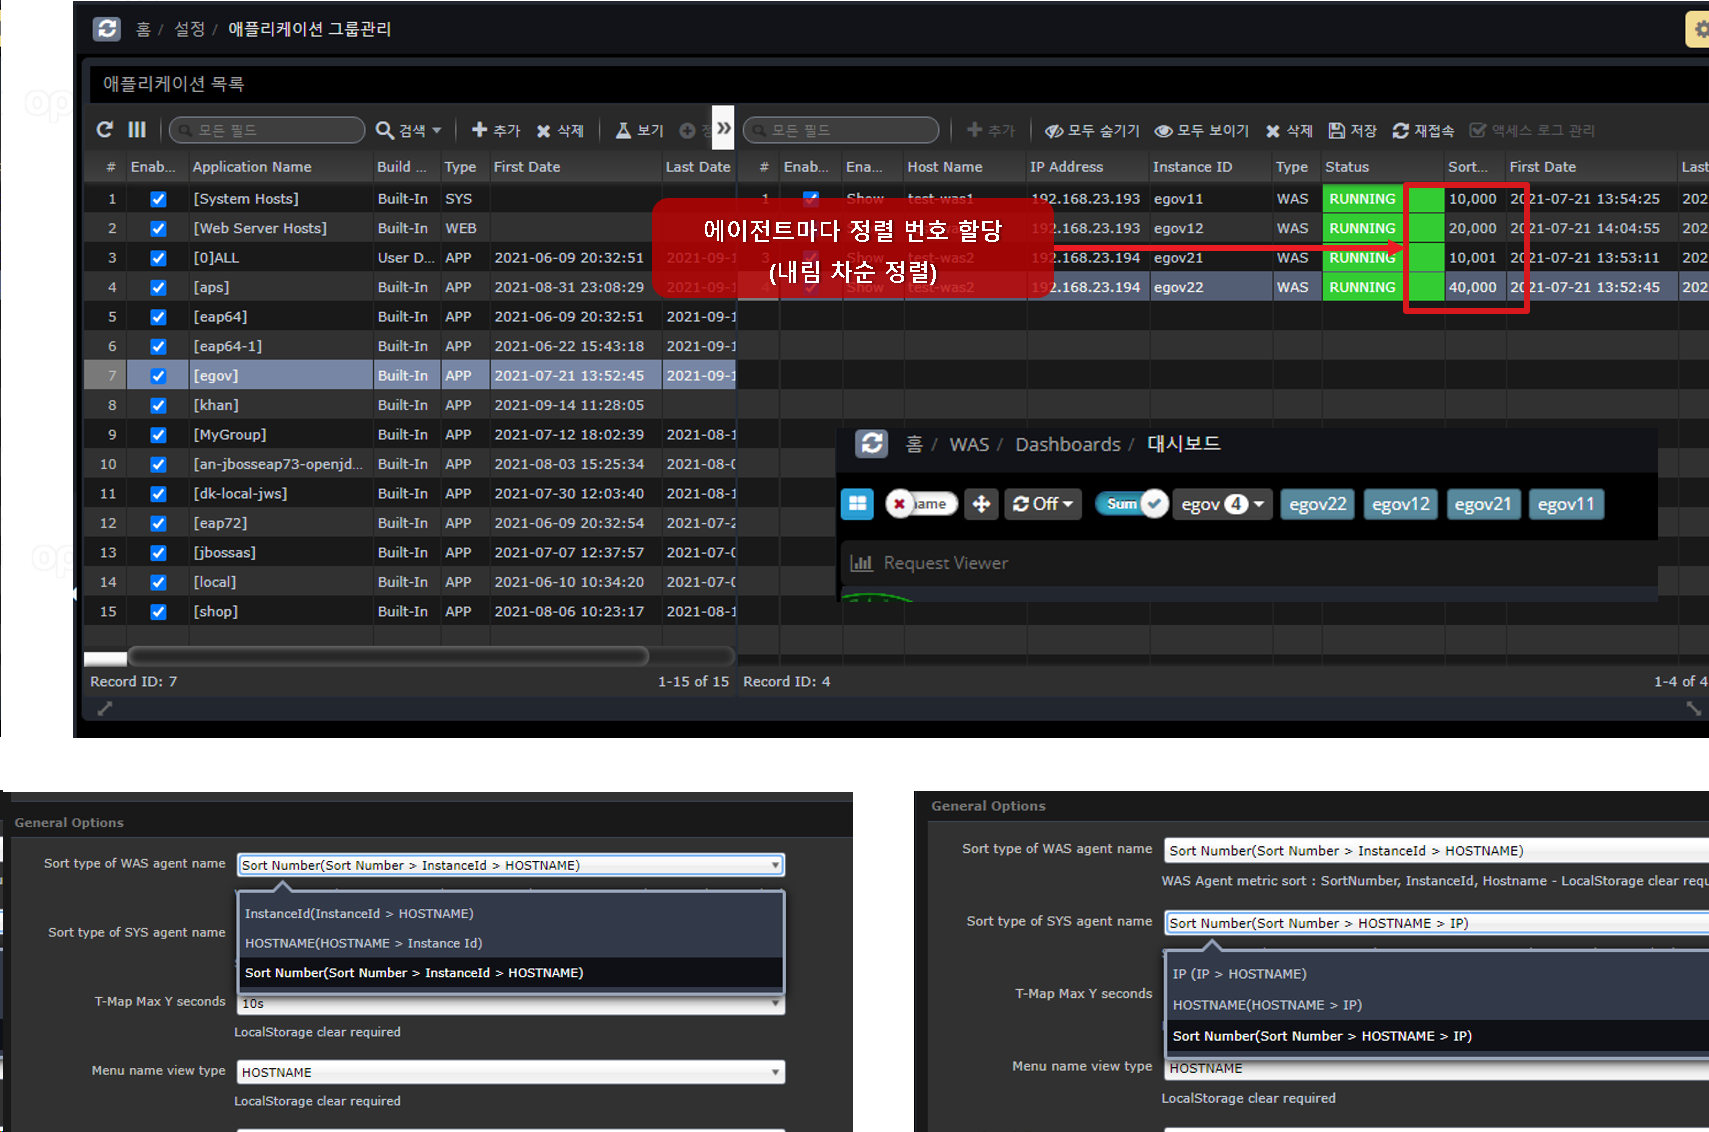Open the column chooser icon
1709x1132 pixels.
[x=137, y=130]
